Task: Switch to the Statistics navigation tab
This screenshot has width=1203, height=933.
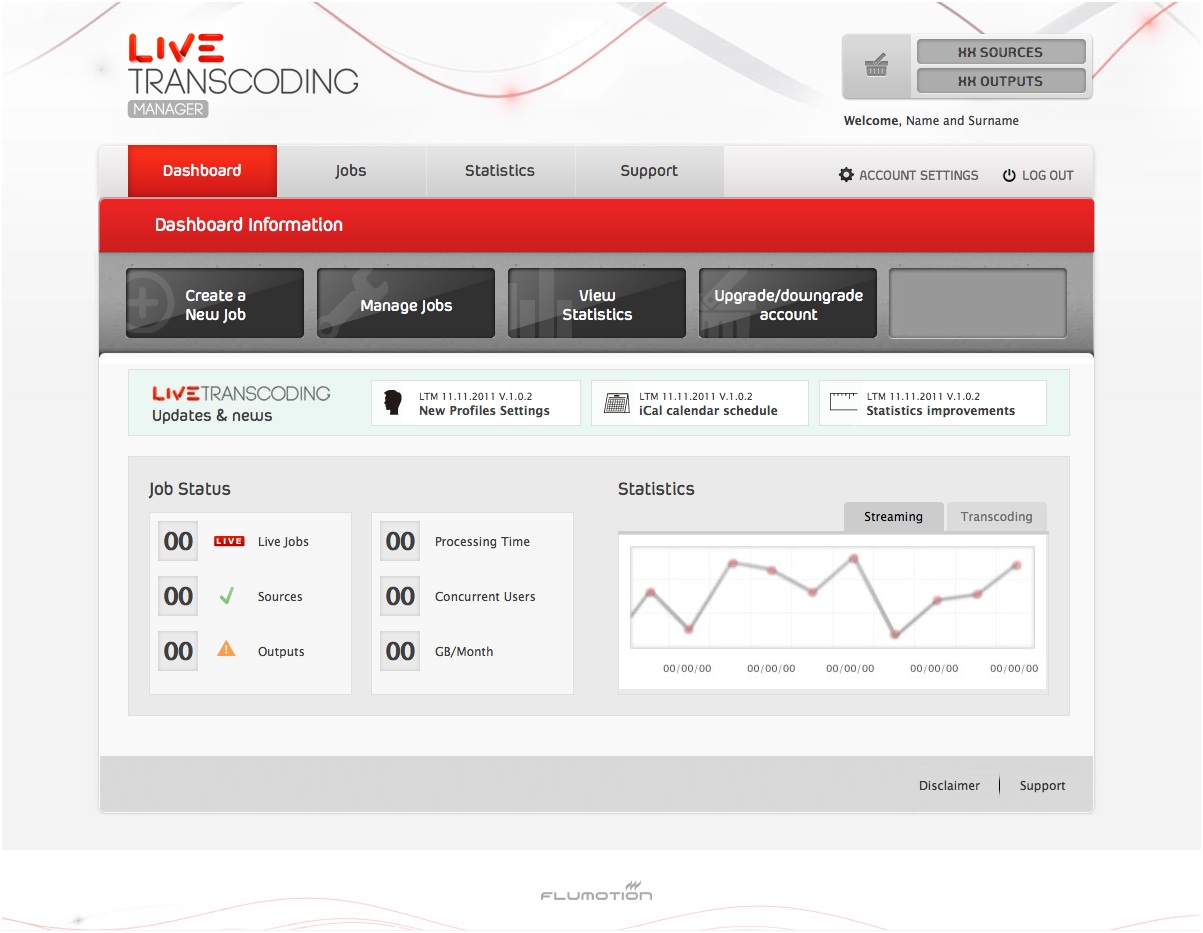Action: click(500, 171)
